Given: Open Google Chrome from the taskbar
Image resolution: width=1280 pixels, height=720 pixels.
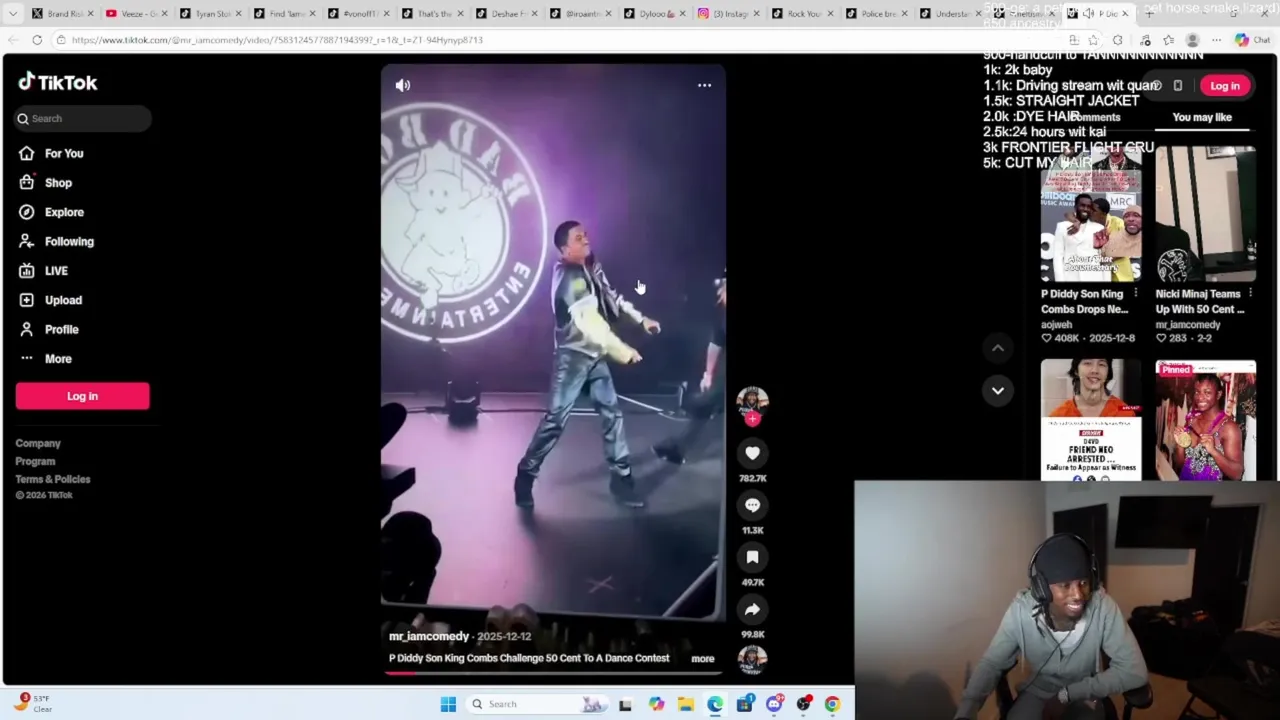Looking at the screenshot, I should (x=832, y=704).
